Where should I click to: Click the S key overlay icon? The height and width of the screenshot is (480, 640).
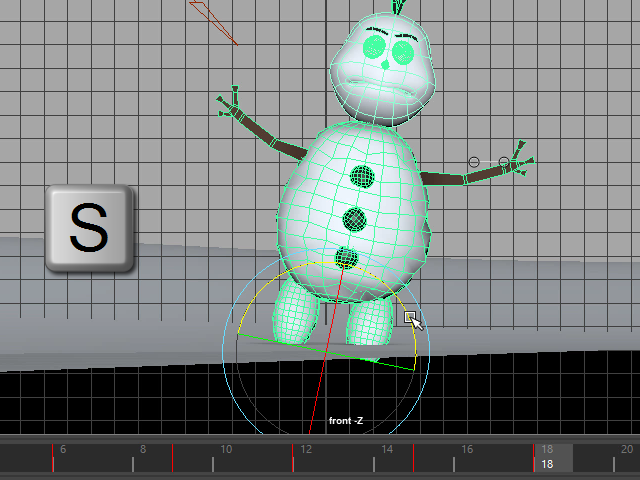pyautogui.click(x=89, y=229)
